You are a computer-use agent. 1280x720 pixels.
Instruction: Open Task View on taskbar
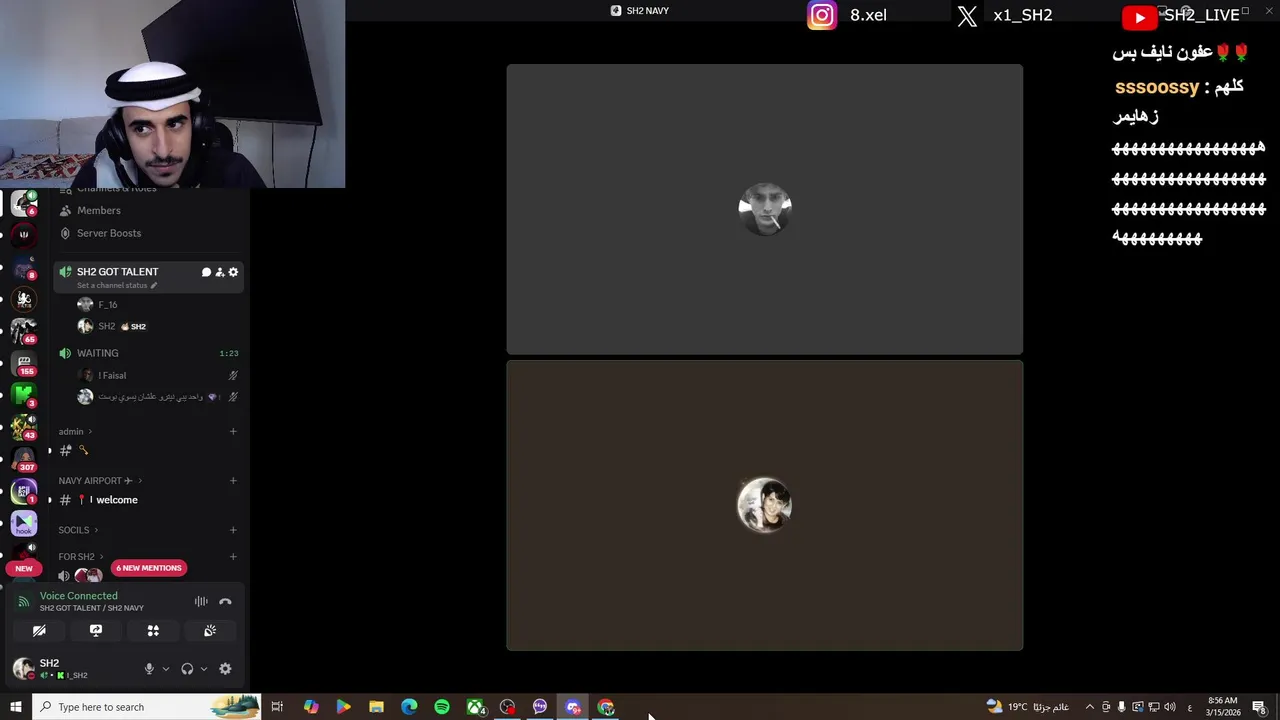coord(277,707)
